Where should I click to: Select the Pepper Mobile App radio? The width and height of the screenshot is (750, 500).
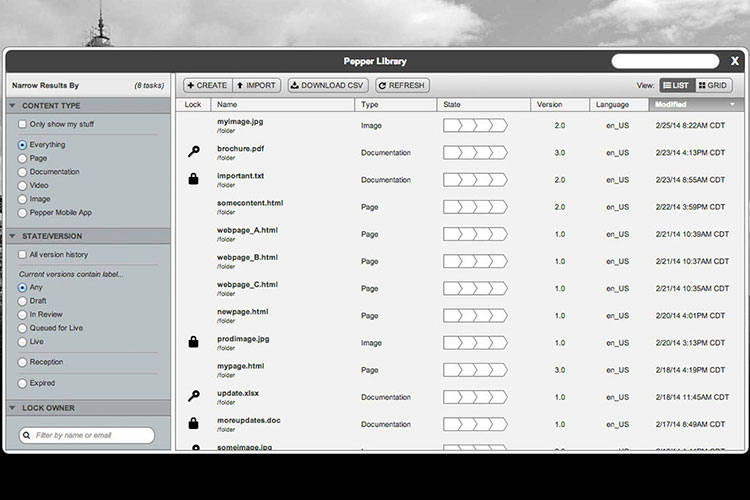click(x=22, y=213)
